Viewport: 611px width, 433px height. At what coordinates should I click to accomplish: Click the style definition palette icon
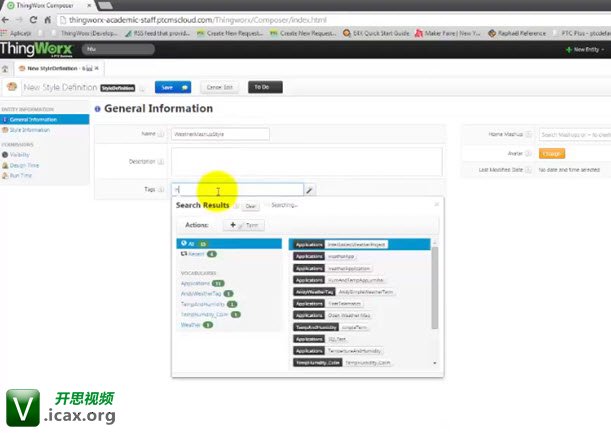click(x=12, y=87)
